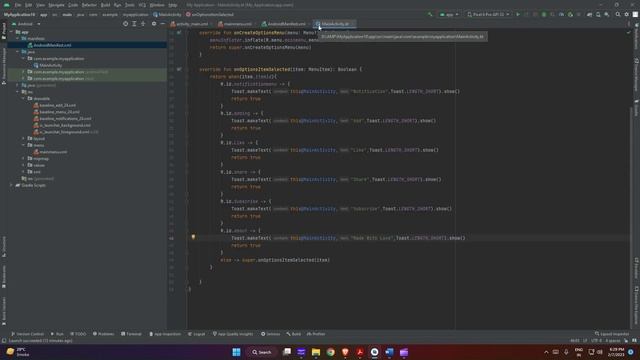The height and width of the screenshot is (360, 640).
Task: Open Chrome from the Windows taskbar
Action: pyautogui.click(x=331, y=352)
